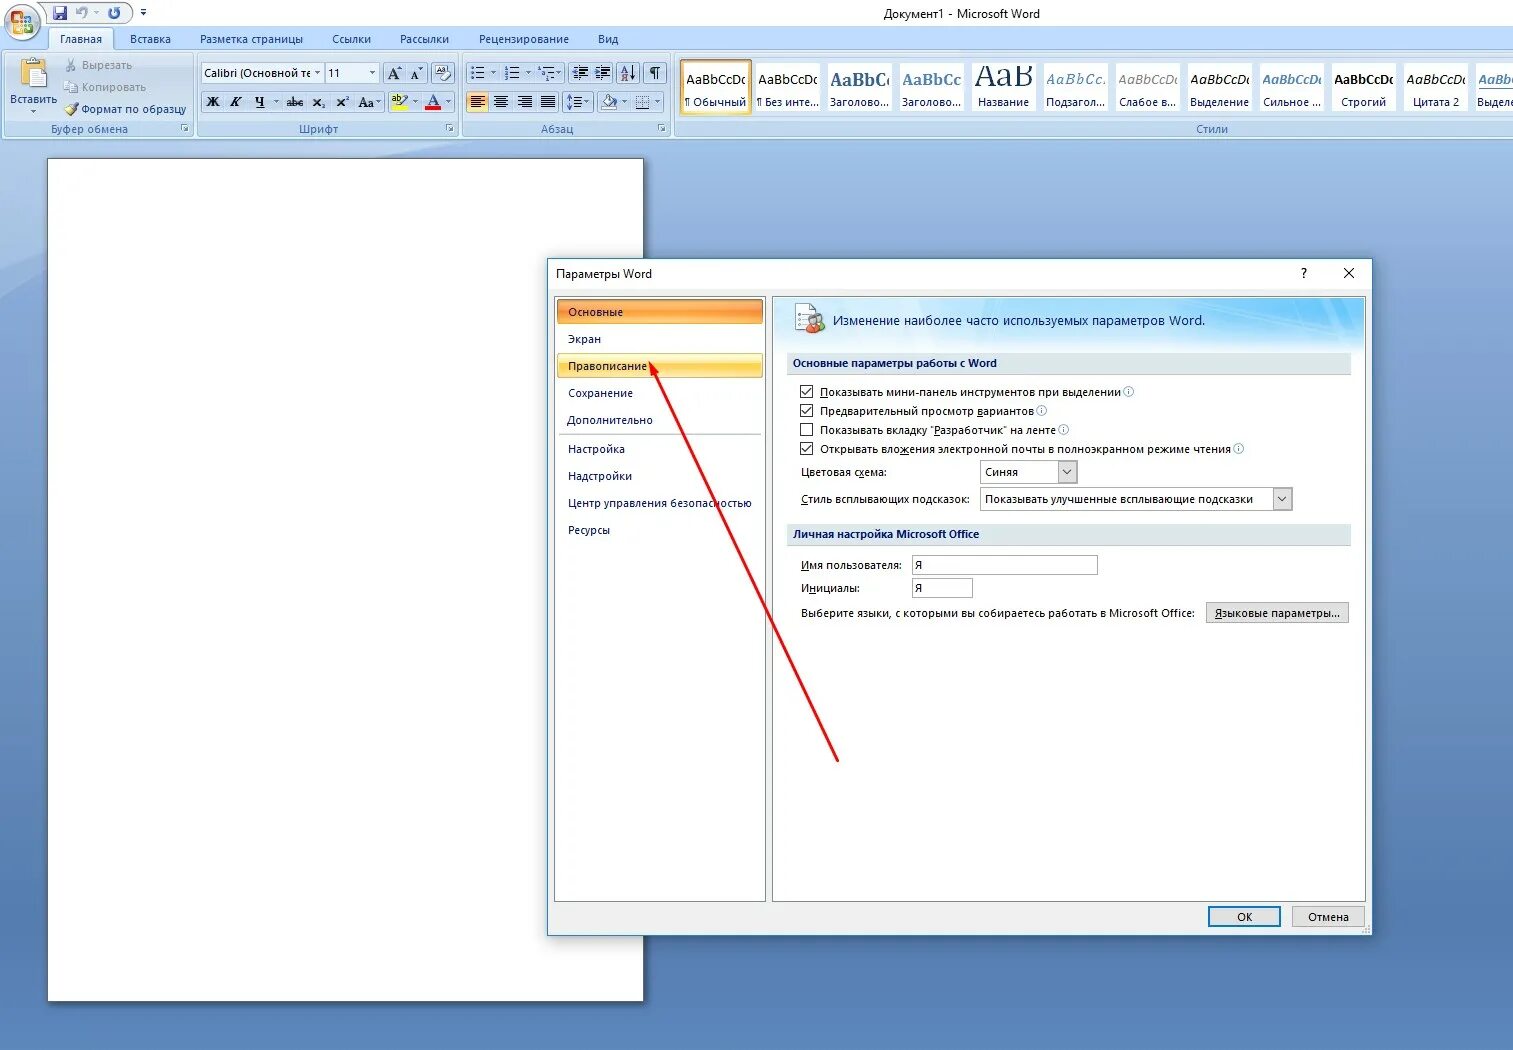
Task: Click shading paint bucket color
Action: [609, 102]
